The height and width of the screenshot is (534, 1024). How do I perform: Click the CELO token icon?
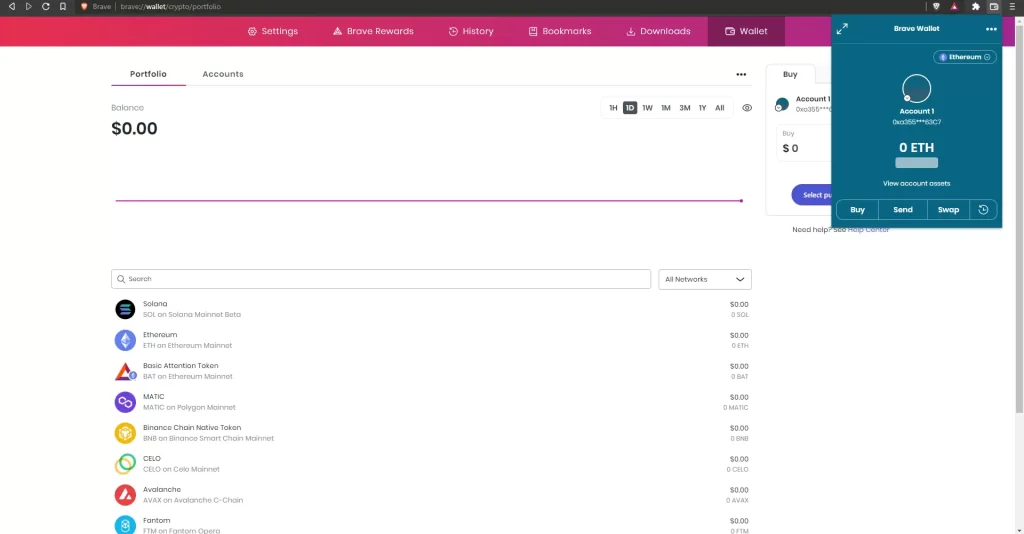pyautogui.click(x=125, y=464)
